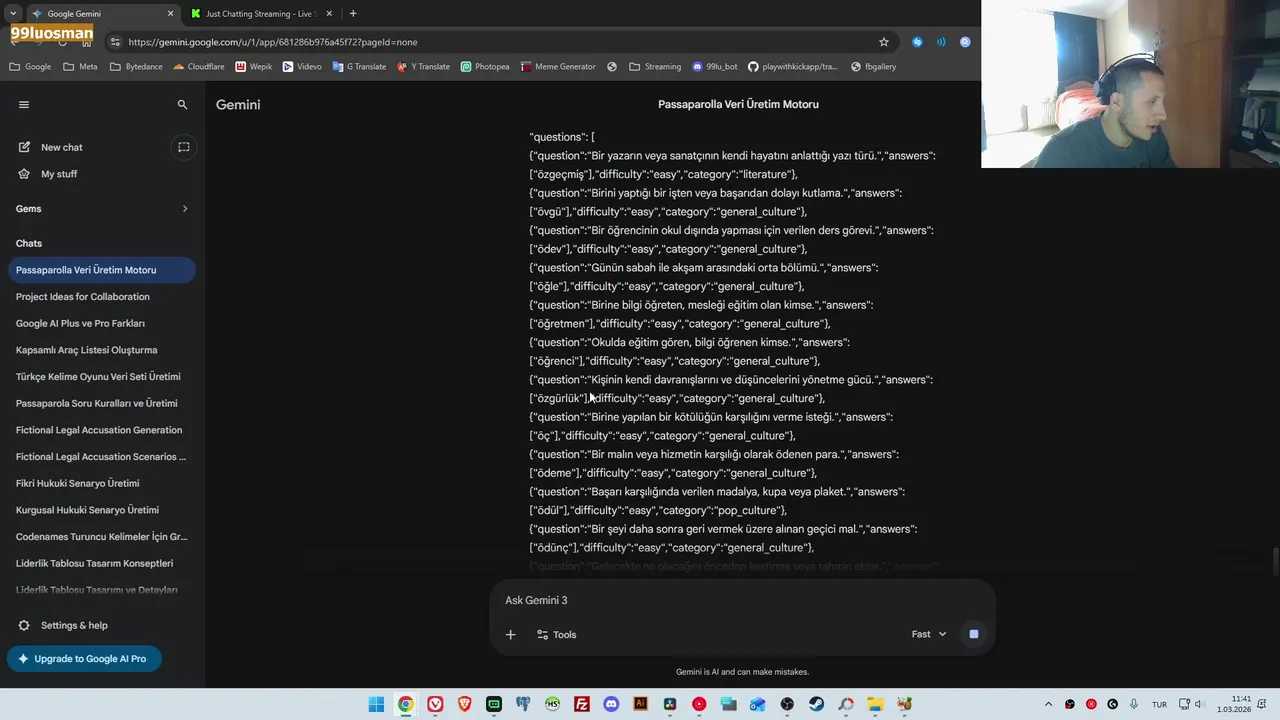Open the new browser tab plus button
The height and width of the screenshot is (720, 1280).
353,14
